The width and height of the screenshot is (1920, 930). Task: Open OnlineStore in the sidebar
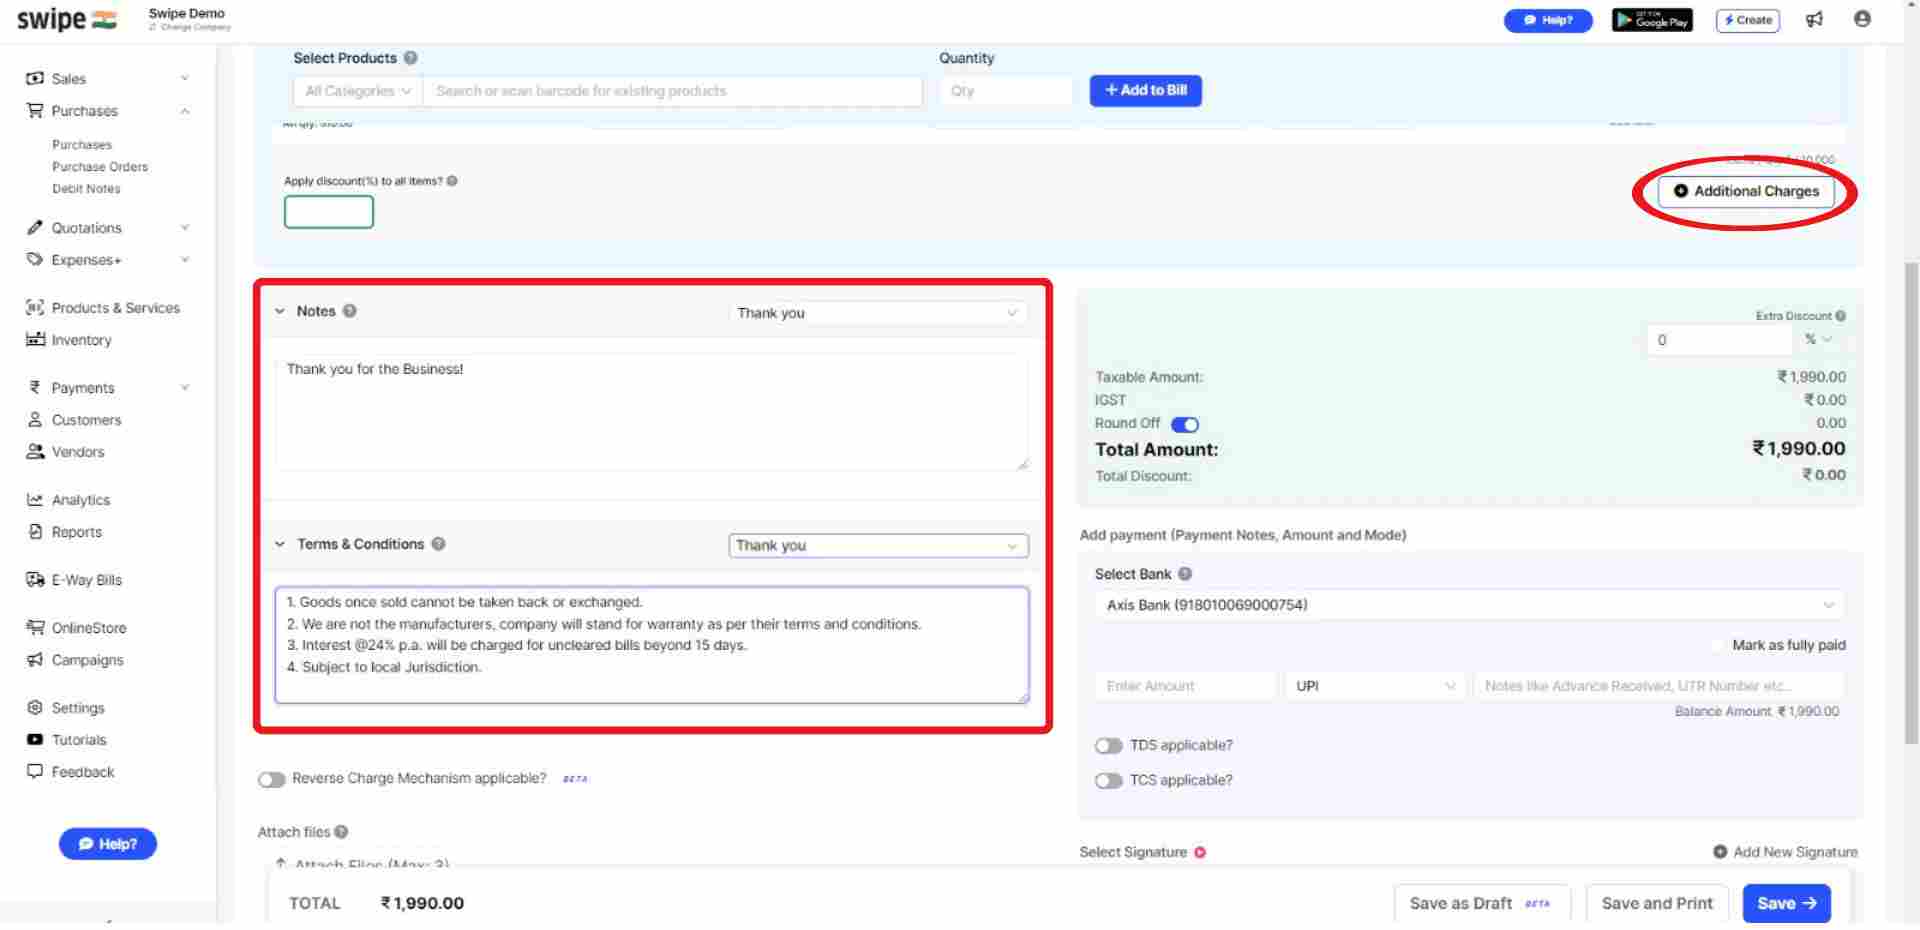coord(89,628)
